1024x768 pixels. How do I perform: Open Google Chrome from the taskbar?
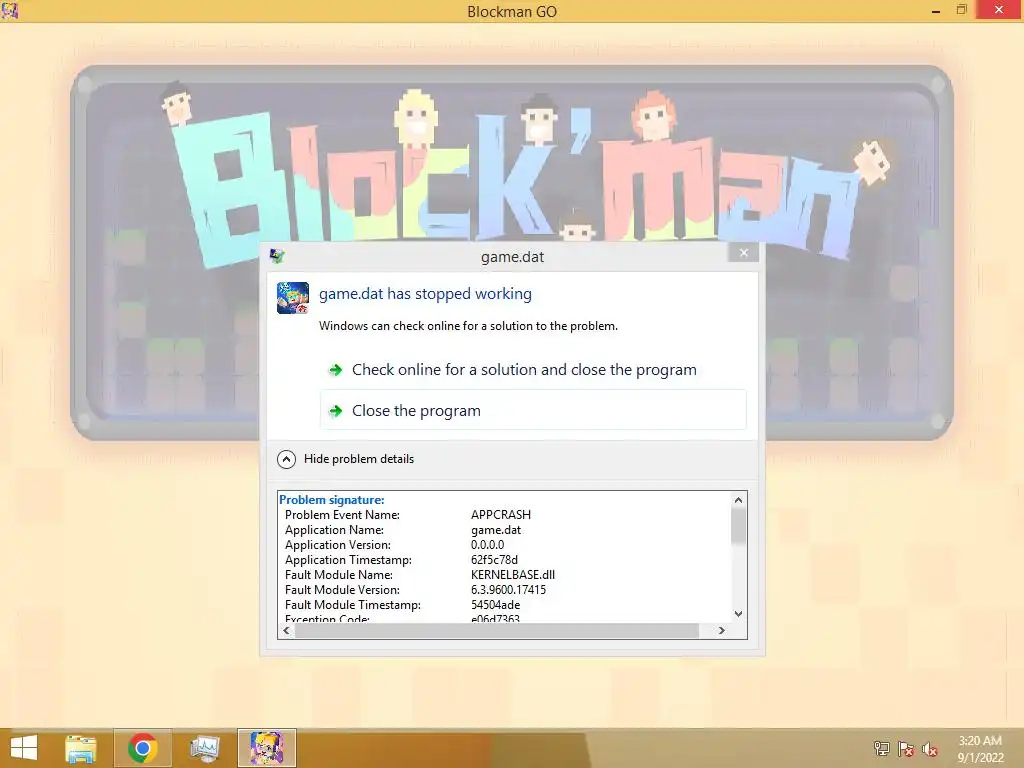tap(143, 748)
